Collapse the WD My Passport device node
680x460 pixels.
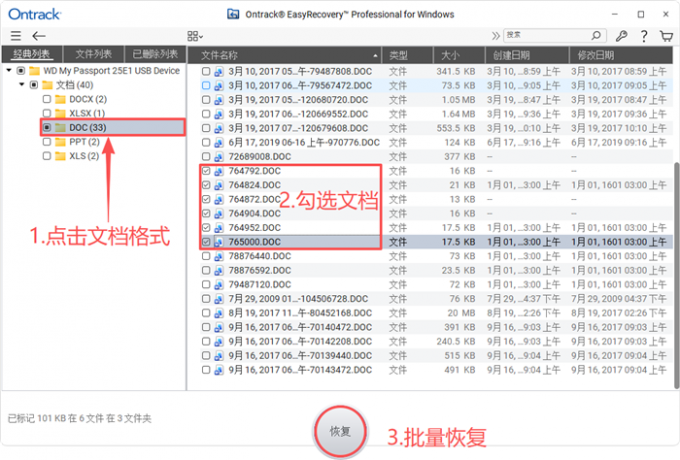pyautogui.click(x=9, y=70)
